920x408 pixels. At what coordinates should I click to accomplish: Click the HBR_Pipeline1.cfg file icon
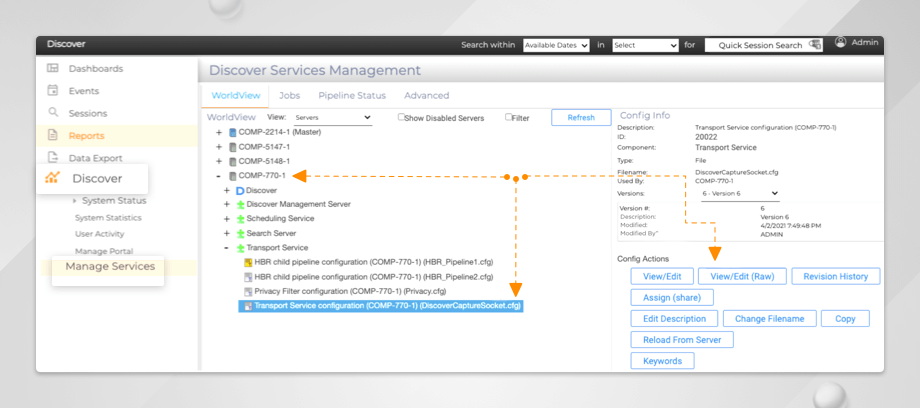point(248,262)
